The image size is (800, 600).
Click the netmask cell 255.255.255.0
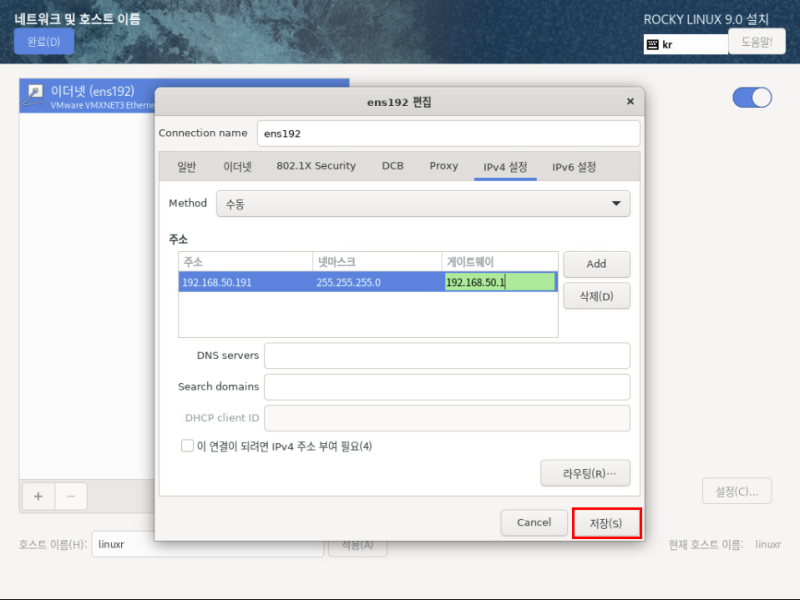point(377,282)
